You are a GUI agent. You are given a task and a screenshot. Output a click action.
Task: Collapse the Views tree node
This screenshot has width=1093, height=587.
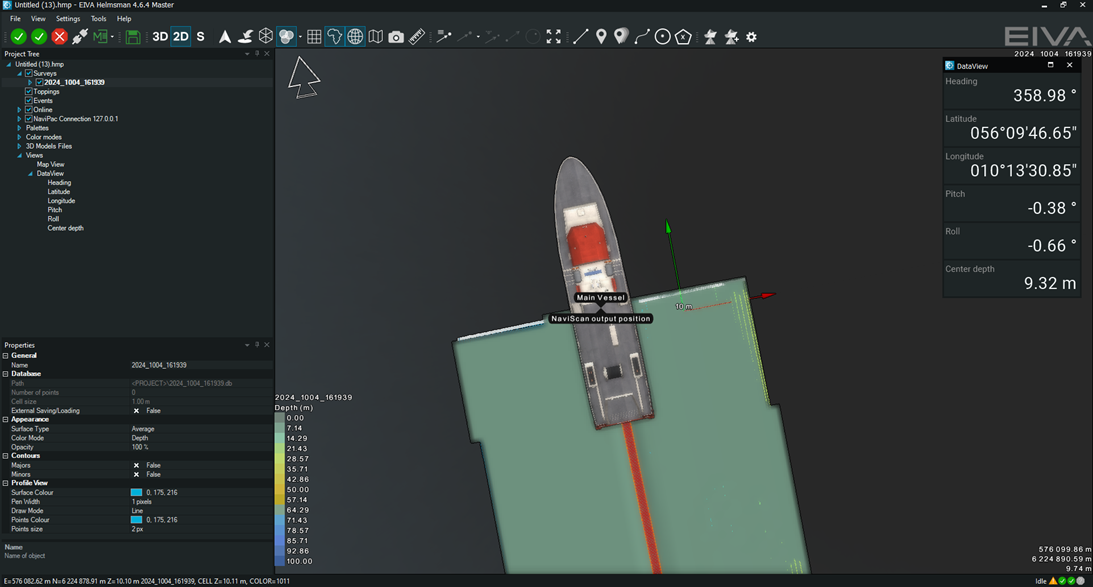click(x=20, y=155)
